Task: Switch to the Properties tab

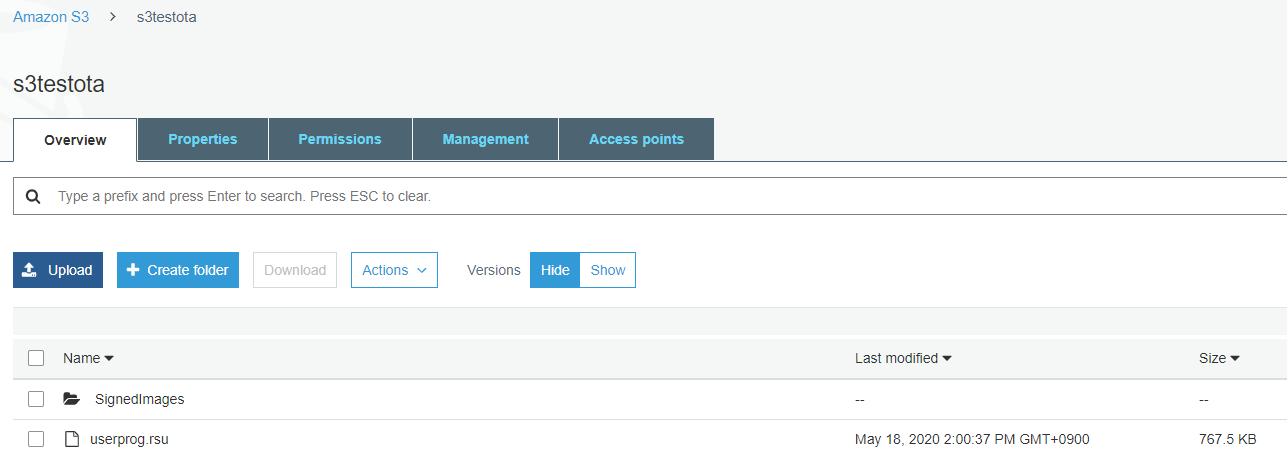Action: [202, 139]
